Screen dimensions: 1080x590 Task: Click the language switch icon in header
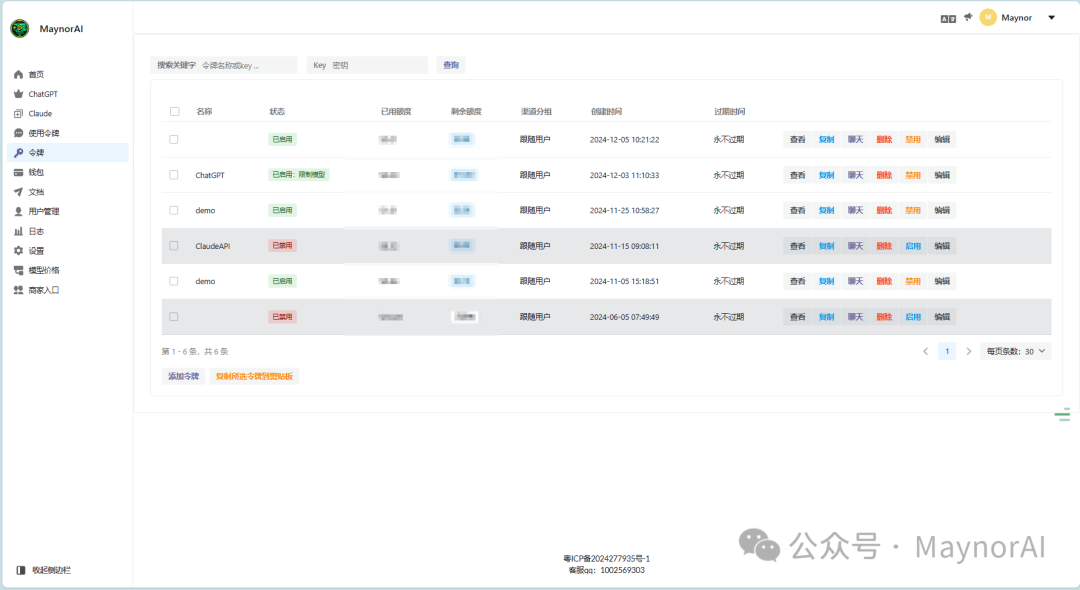tap(948, 18)
